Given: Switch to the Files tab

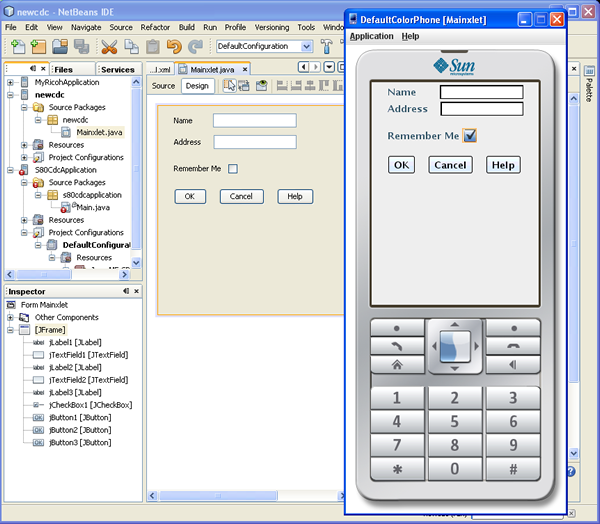Looking at the screenshot, I should tap(64, 69).
